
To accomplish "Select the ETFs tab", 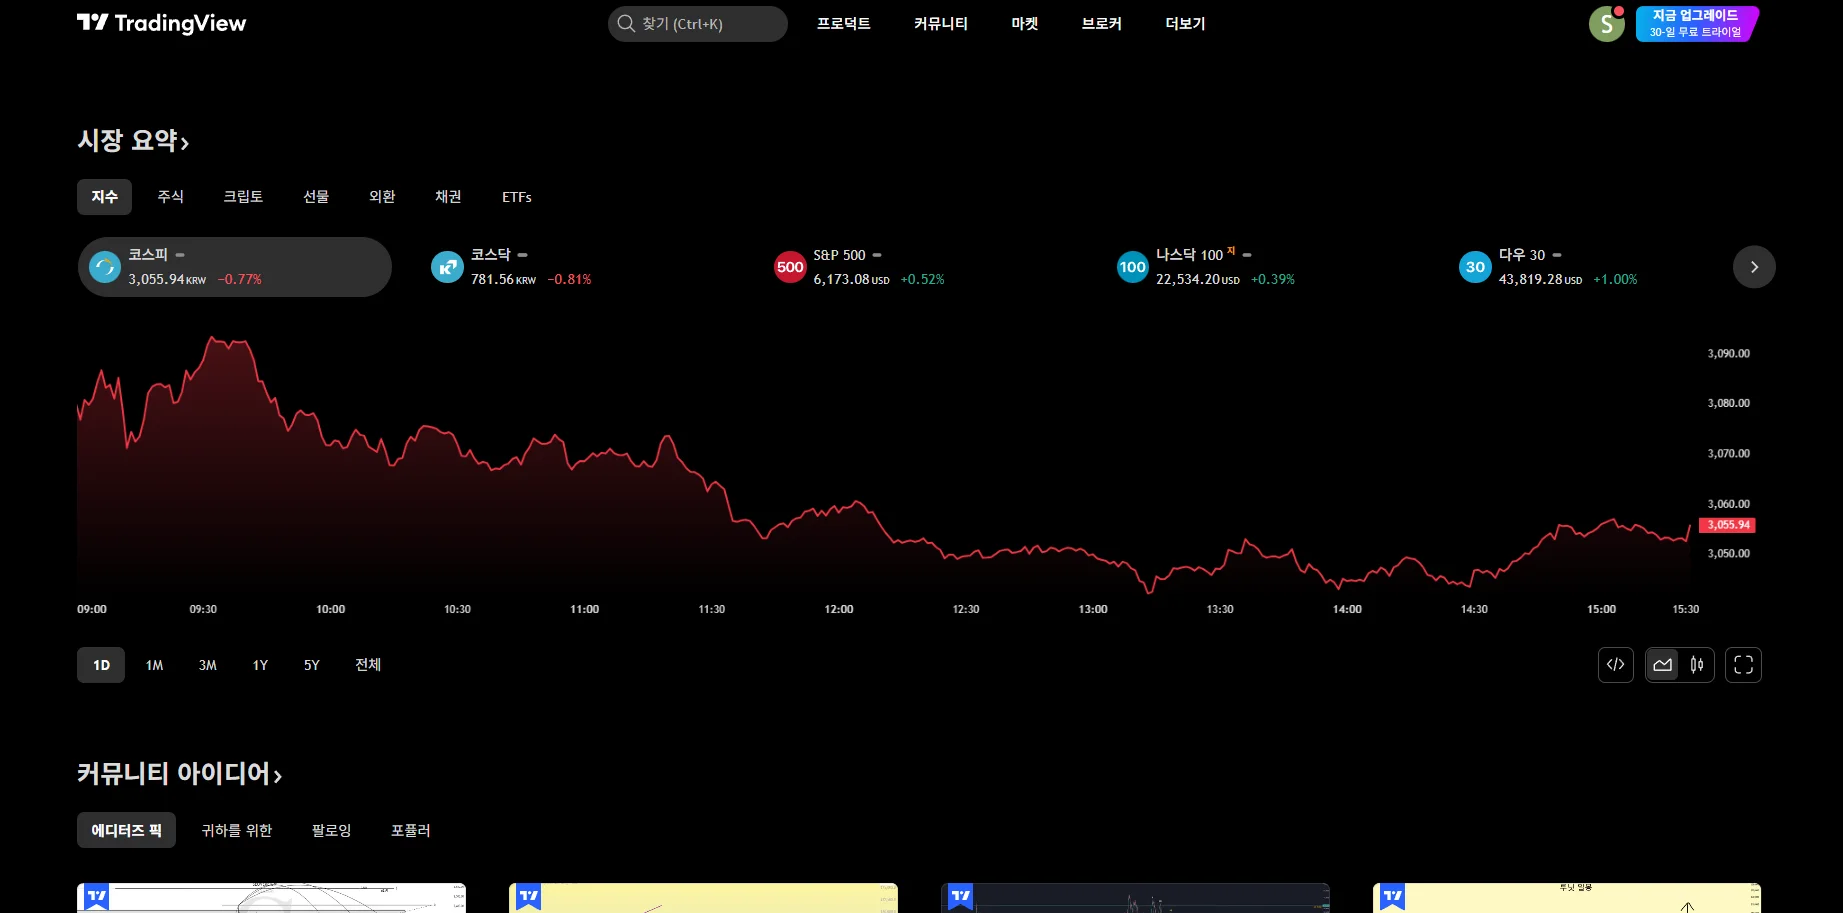I will 517,197.
